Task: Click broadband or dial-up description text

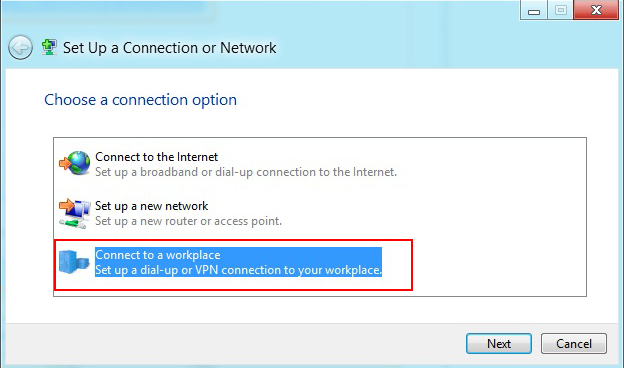Action: pos(246,172)
